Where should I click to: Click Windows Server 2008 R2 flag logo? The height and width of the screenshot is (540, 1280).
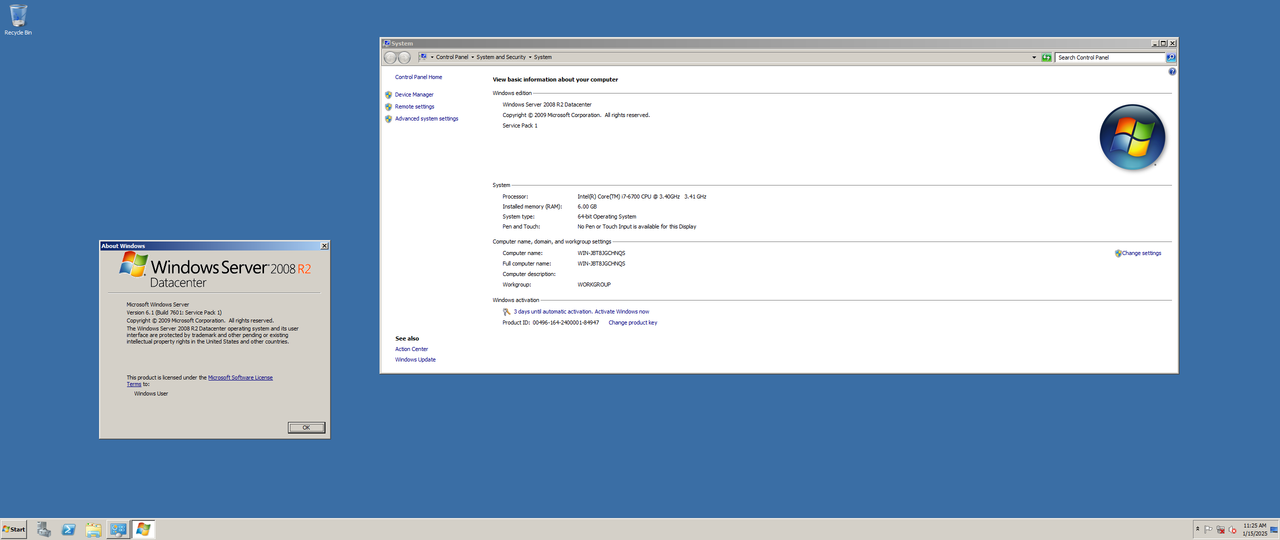tap(134, 265)
